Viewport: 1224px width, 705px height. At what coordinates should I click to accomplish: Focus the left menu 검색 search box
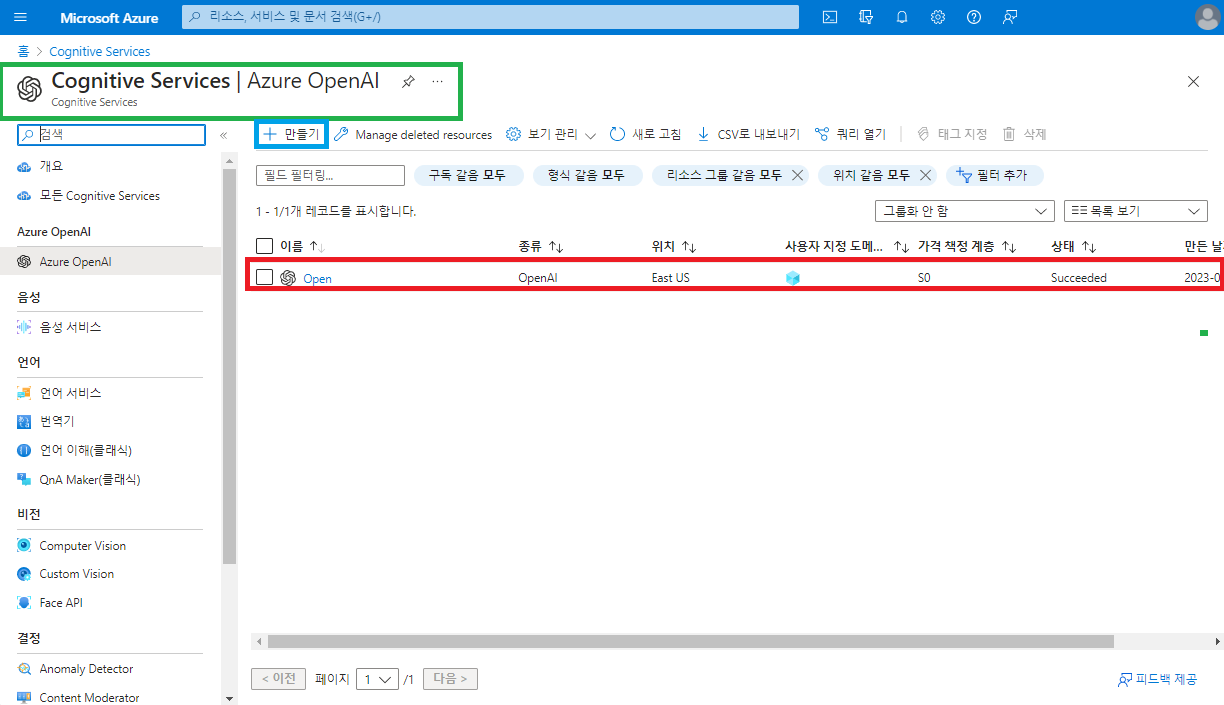coord(112,135)
